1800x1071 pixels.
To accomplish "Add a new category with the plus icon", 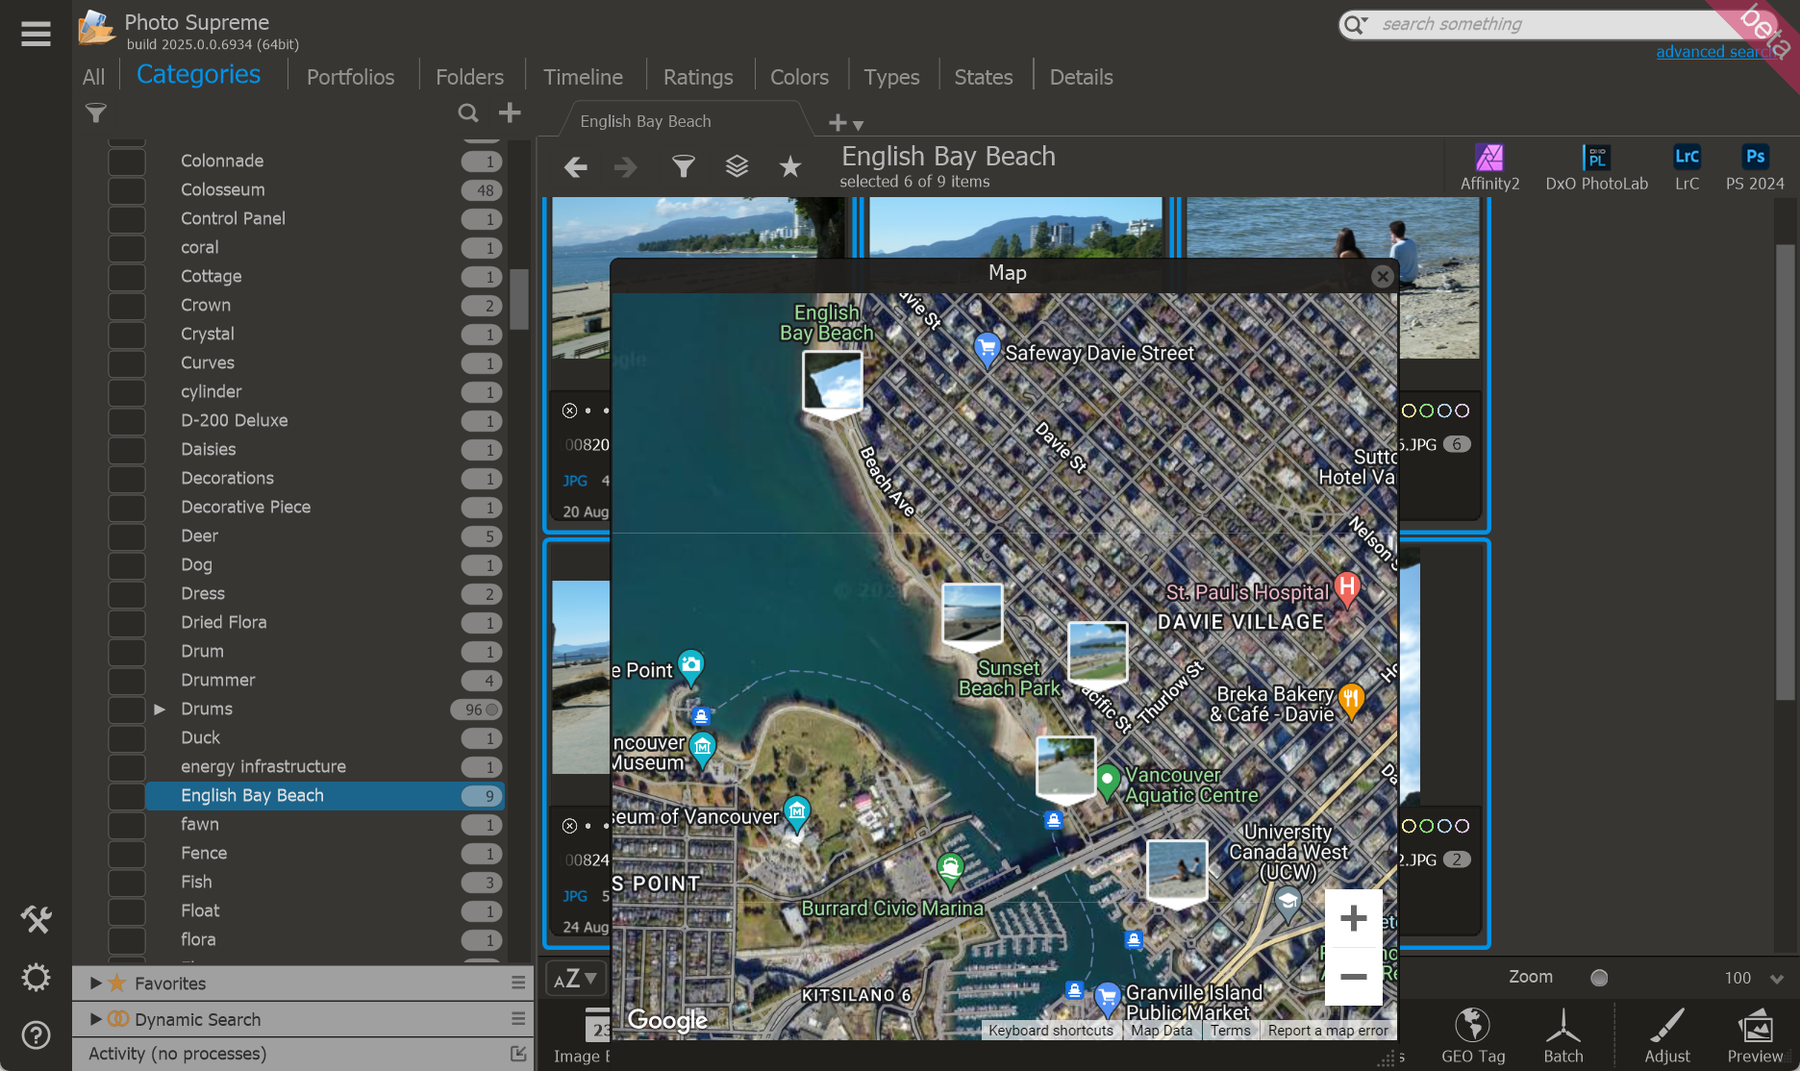I will coord(510,113).
